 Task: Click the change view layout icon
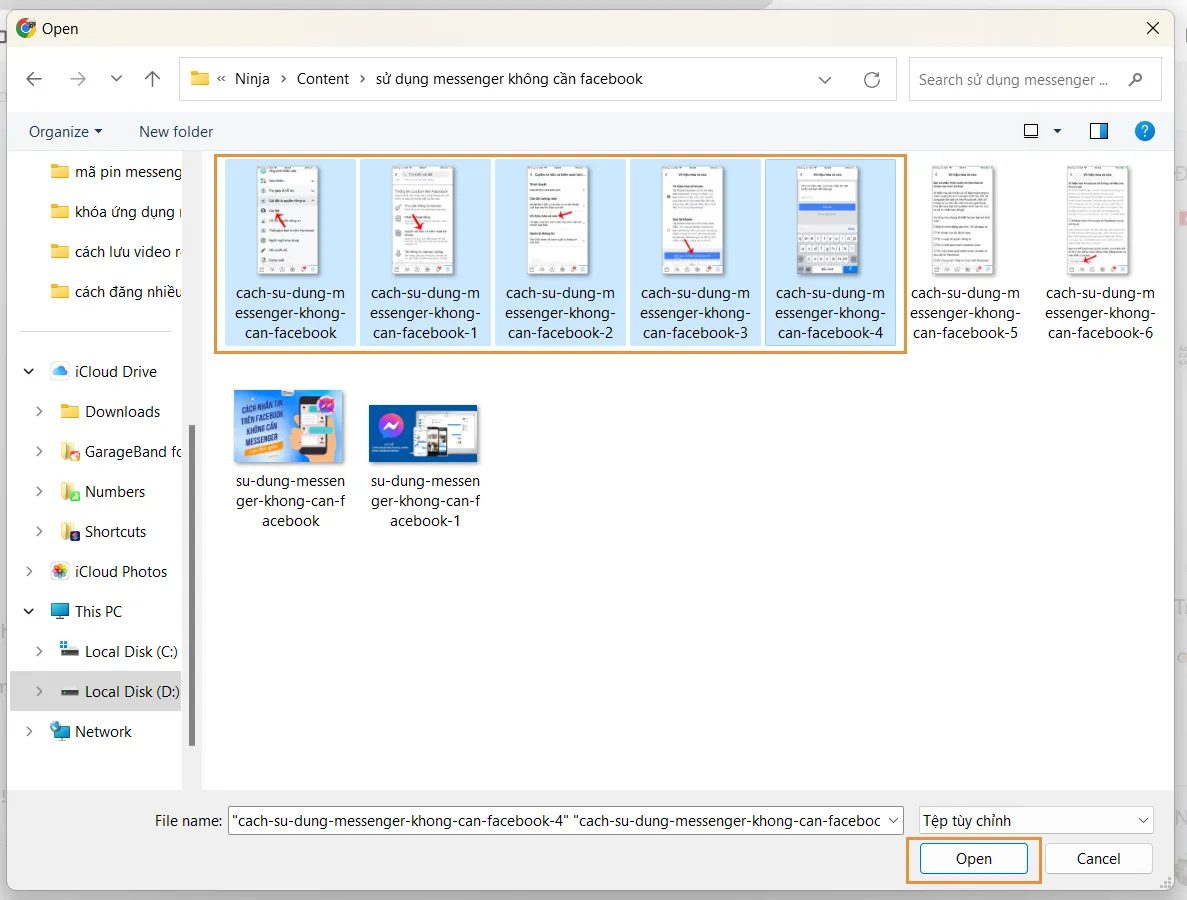click(x=1031, y=131)
